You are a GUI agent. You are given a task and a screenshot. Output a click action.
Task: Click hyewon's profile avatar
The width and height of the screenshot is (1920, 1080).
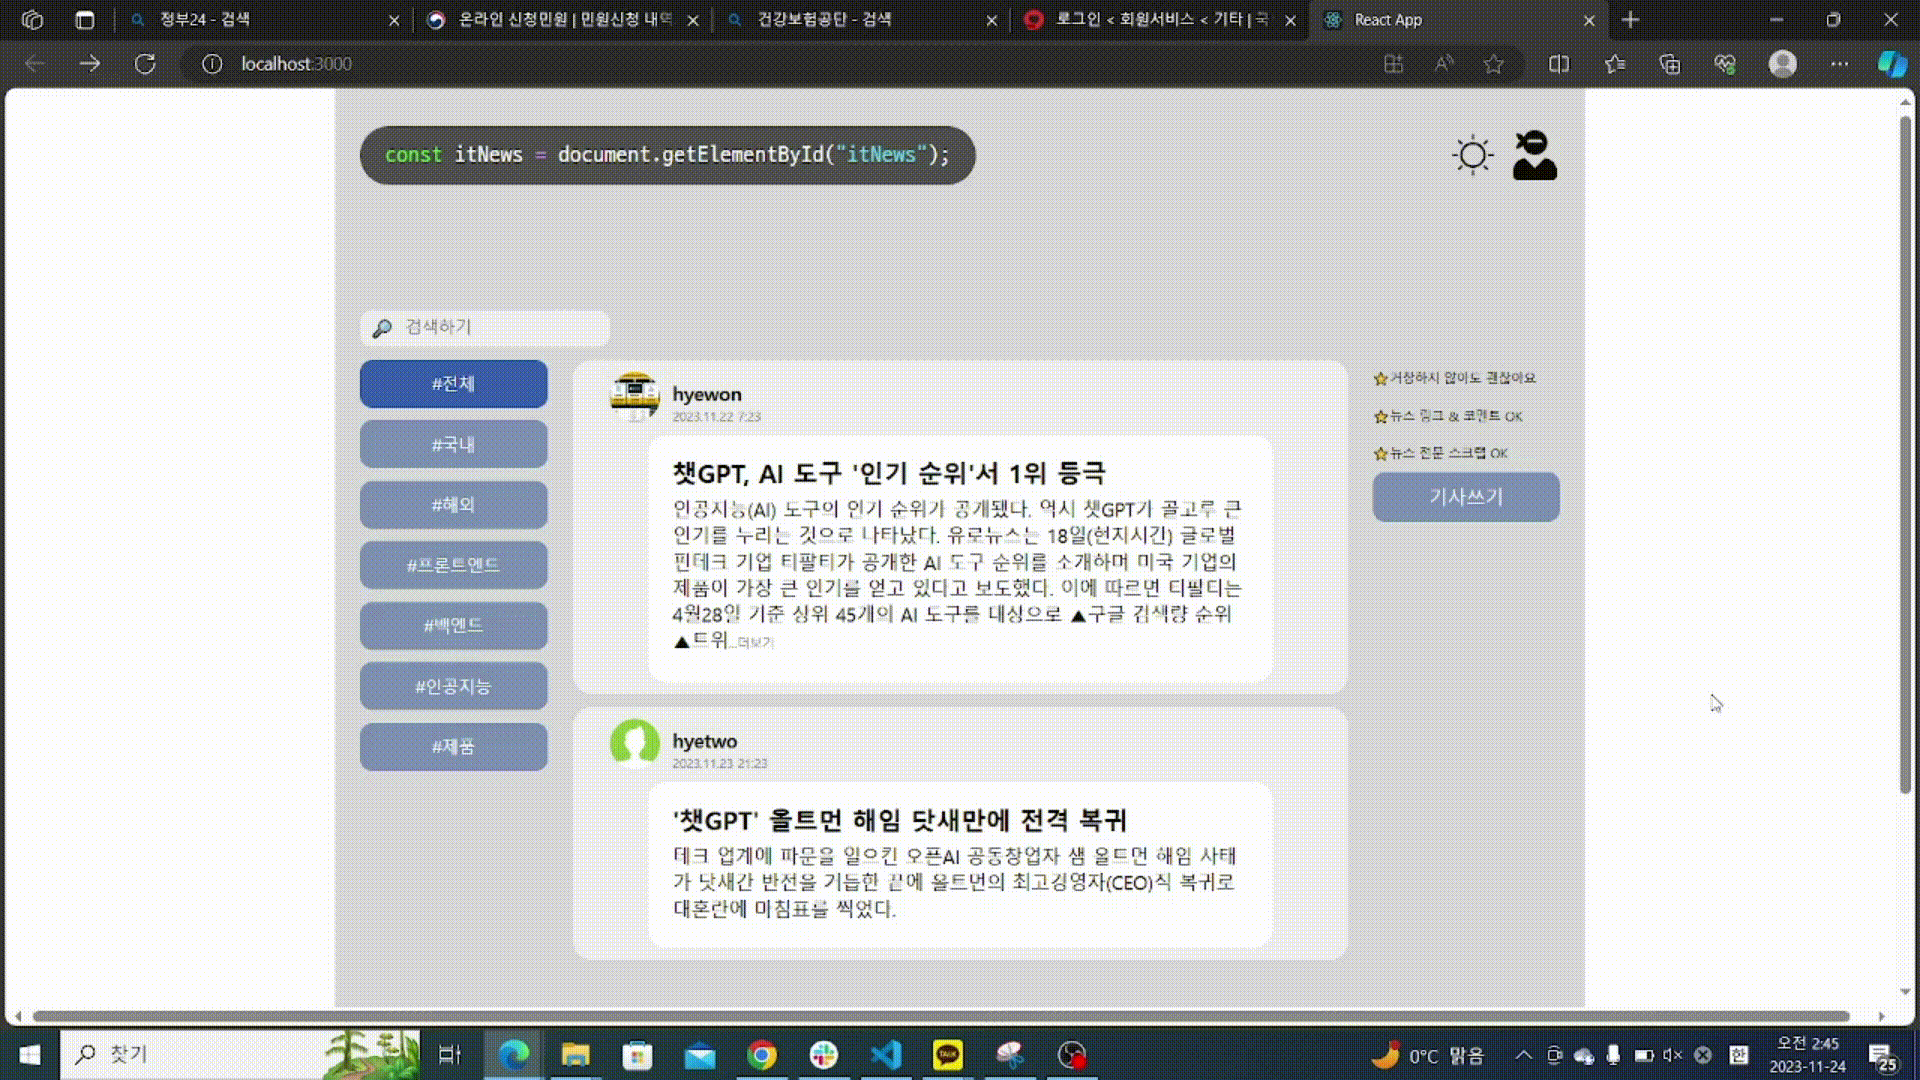pyautogui.click(x=634, y=397)
